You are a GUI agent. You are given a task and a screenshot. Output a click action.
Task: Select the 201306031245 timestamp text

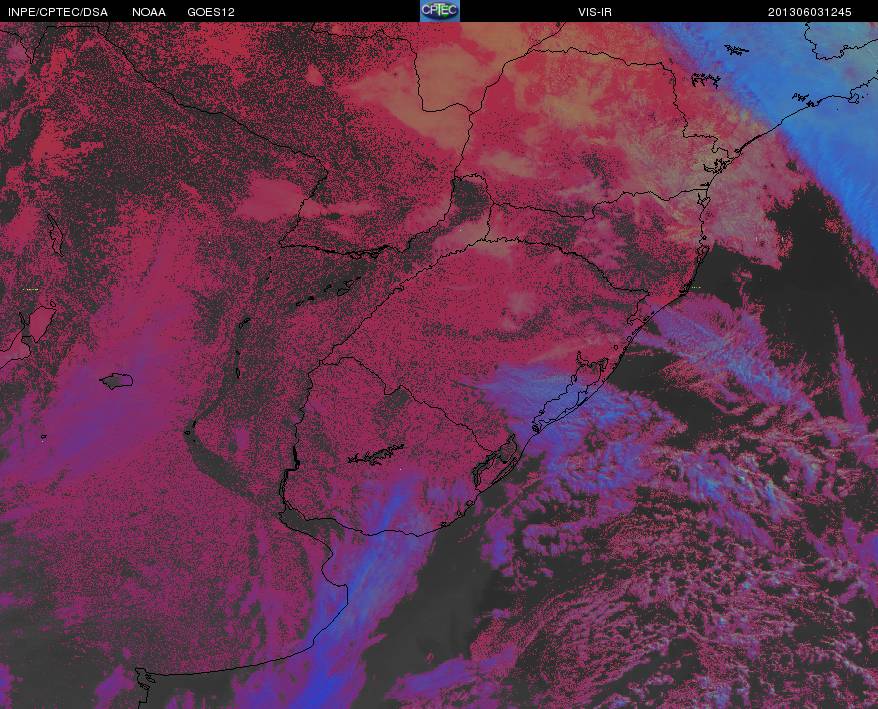tap(809, 12)
